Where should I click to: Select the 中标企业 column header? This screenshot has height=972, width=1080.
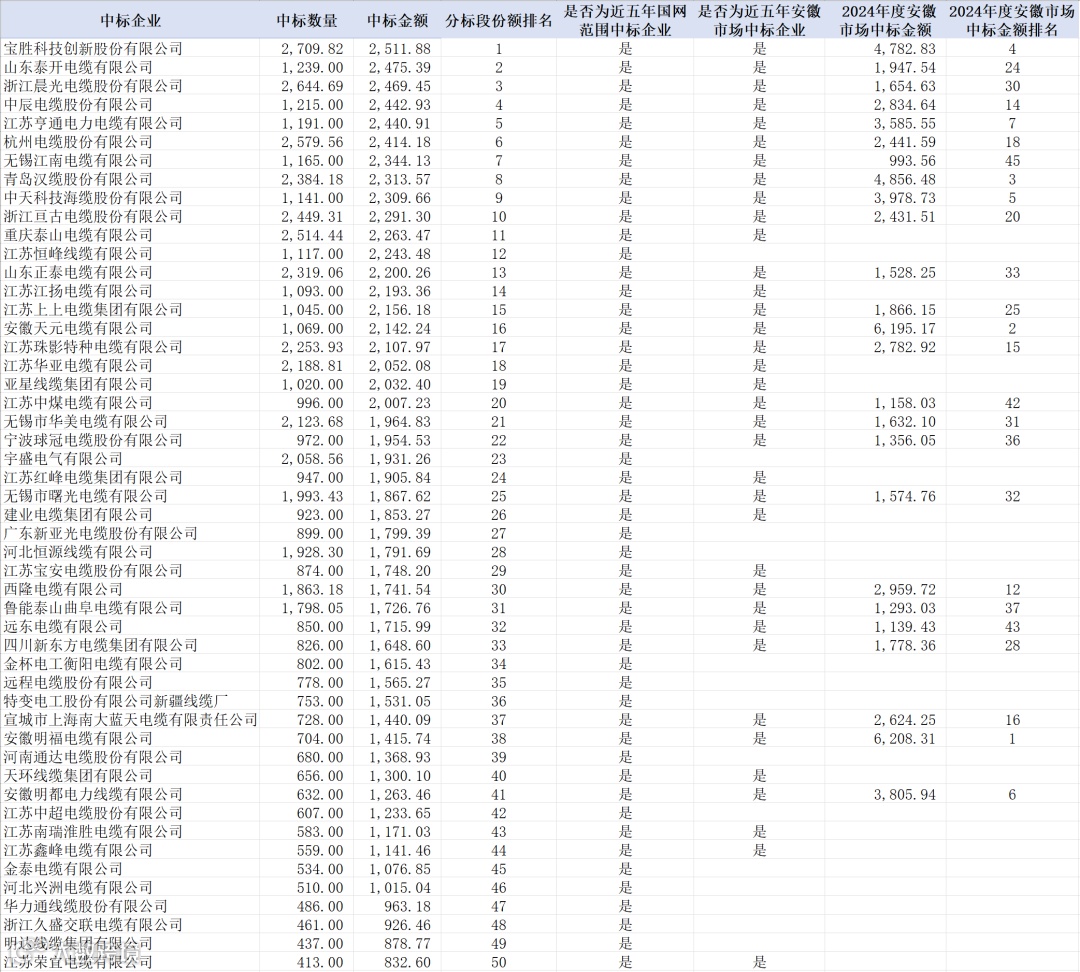pos(130,21)
